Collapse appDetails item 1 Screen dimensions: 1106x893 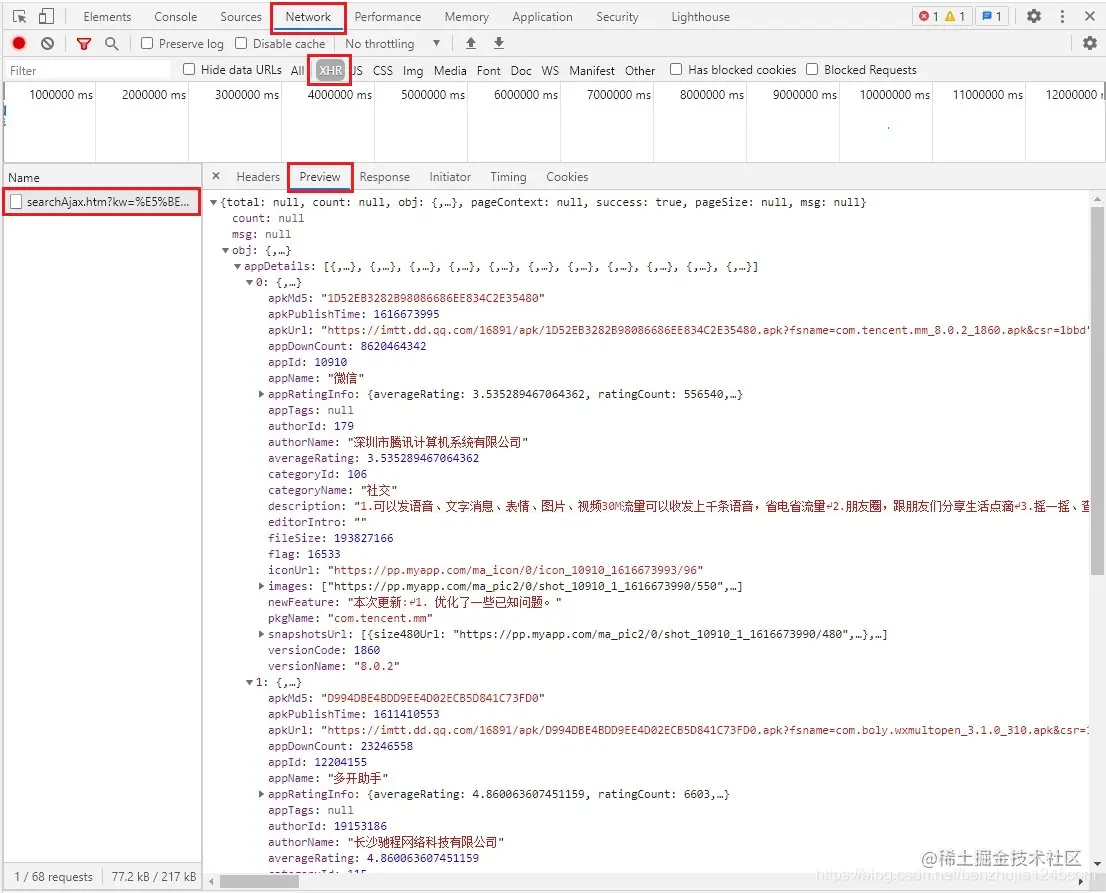click(250, 682)
